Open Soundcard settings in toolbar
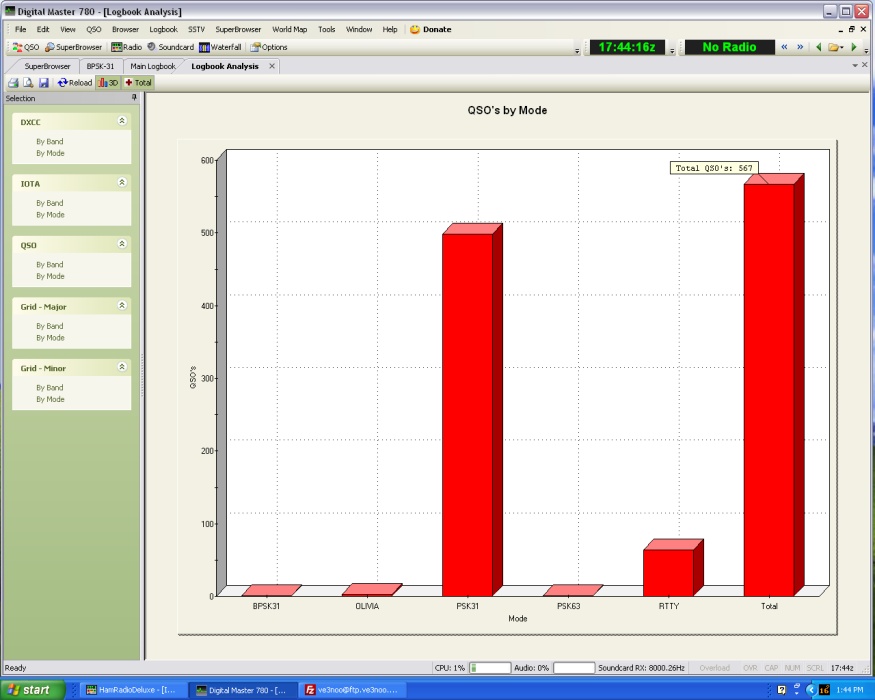Screen dimensions: 875x700 click(x=170, y=47)
